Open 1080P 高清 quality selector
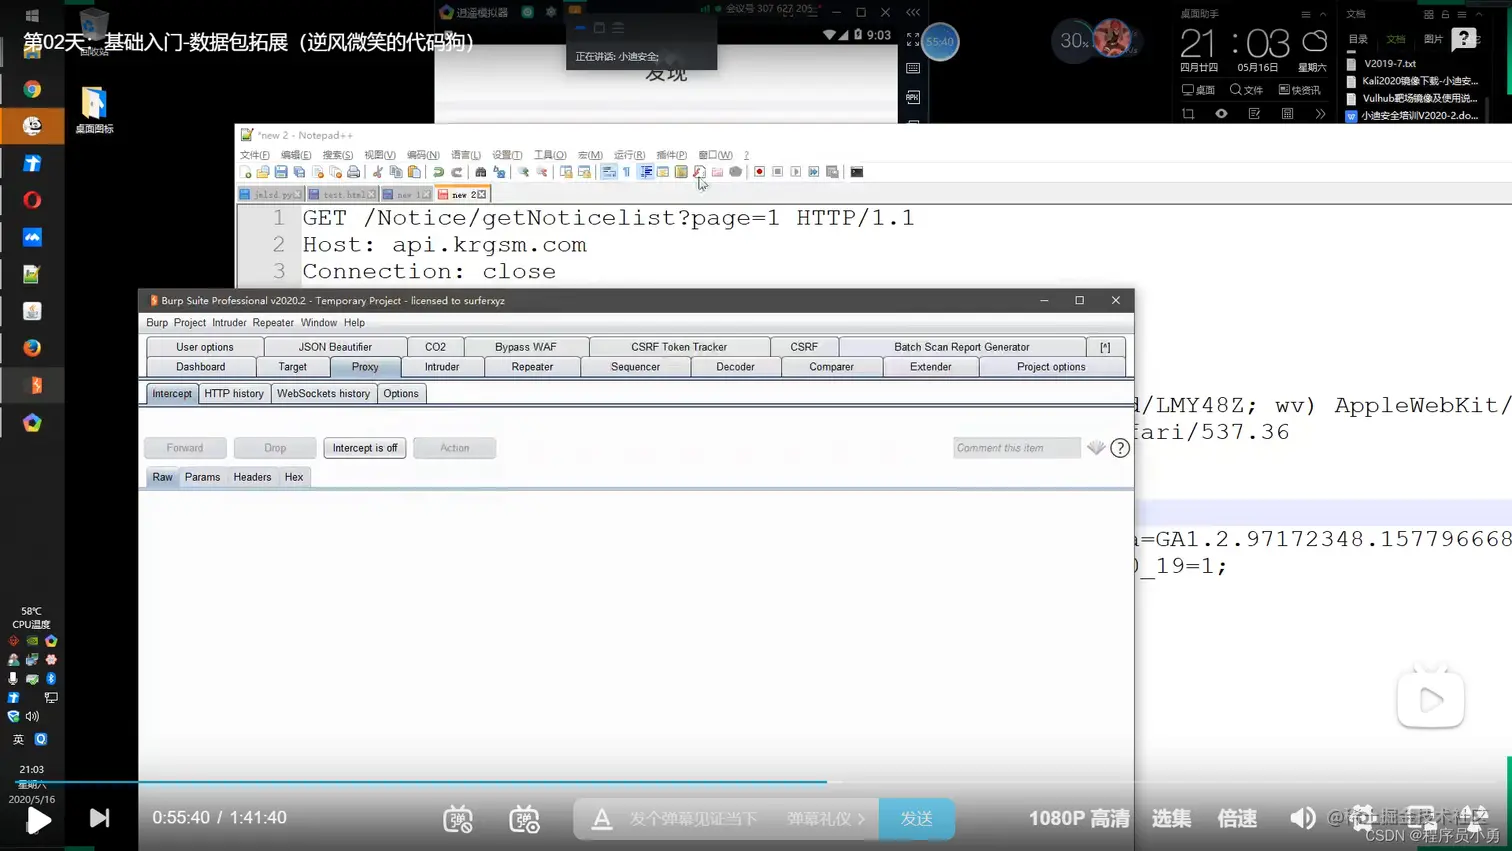 tap(1079, 818)
